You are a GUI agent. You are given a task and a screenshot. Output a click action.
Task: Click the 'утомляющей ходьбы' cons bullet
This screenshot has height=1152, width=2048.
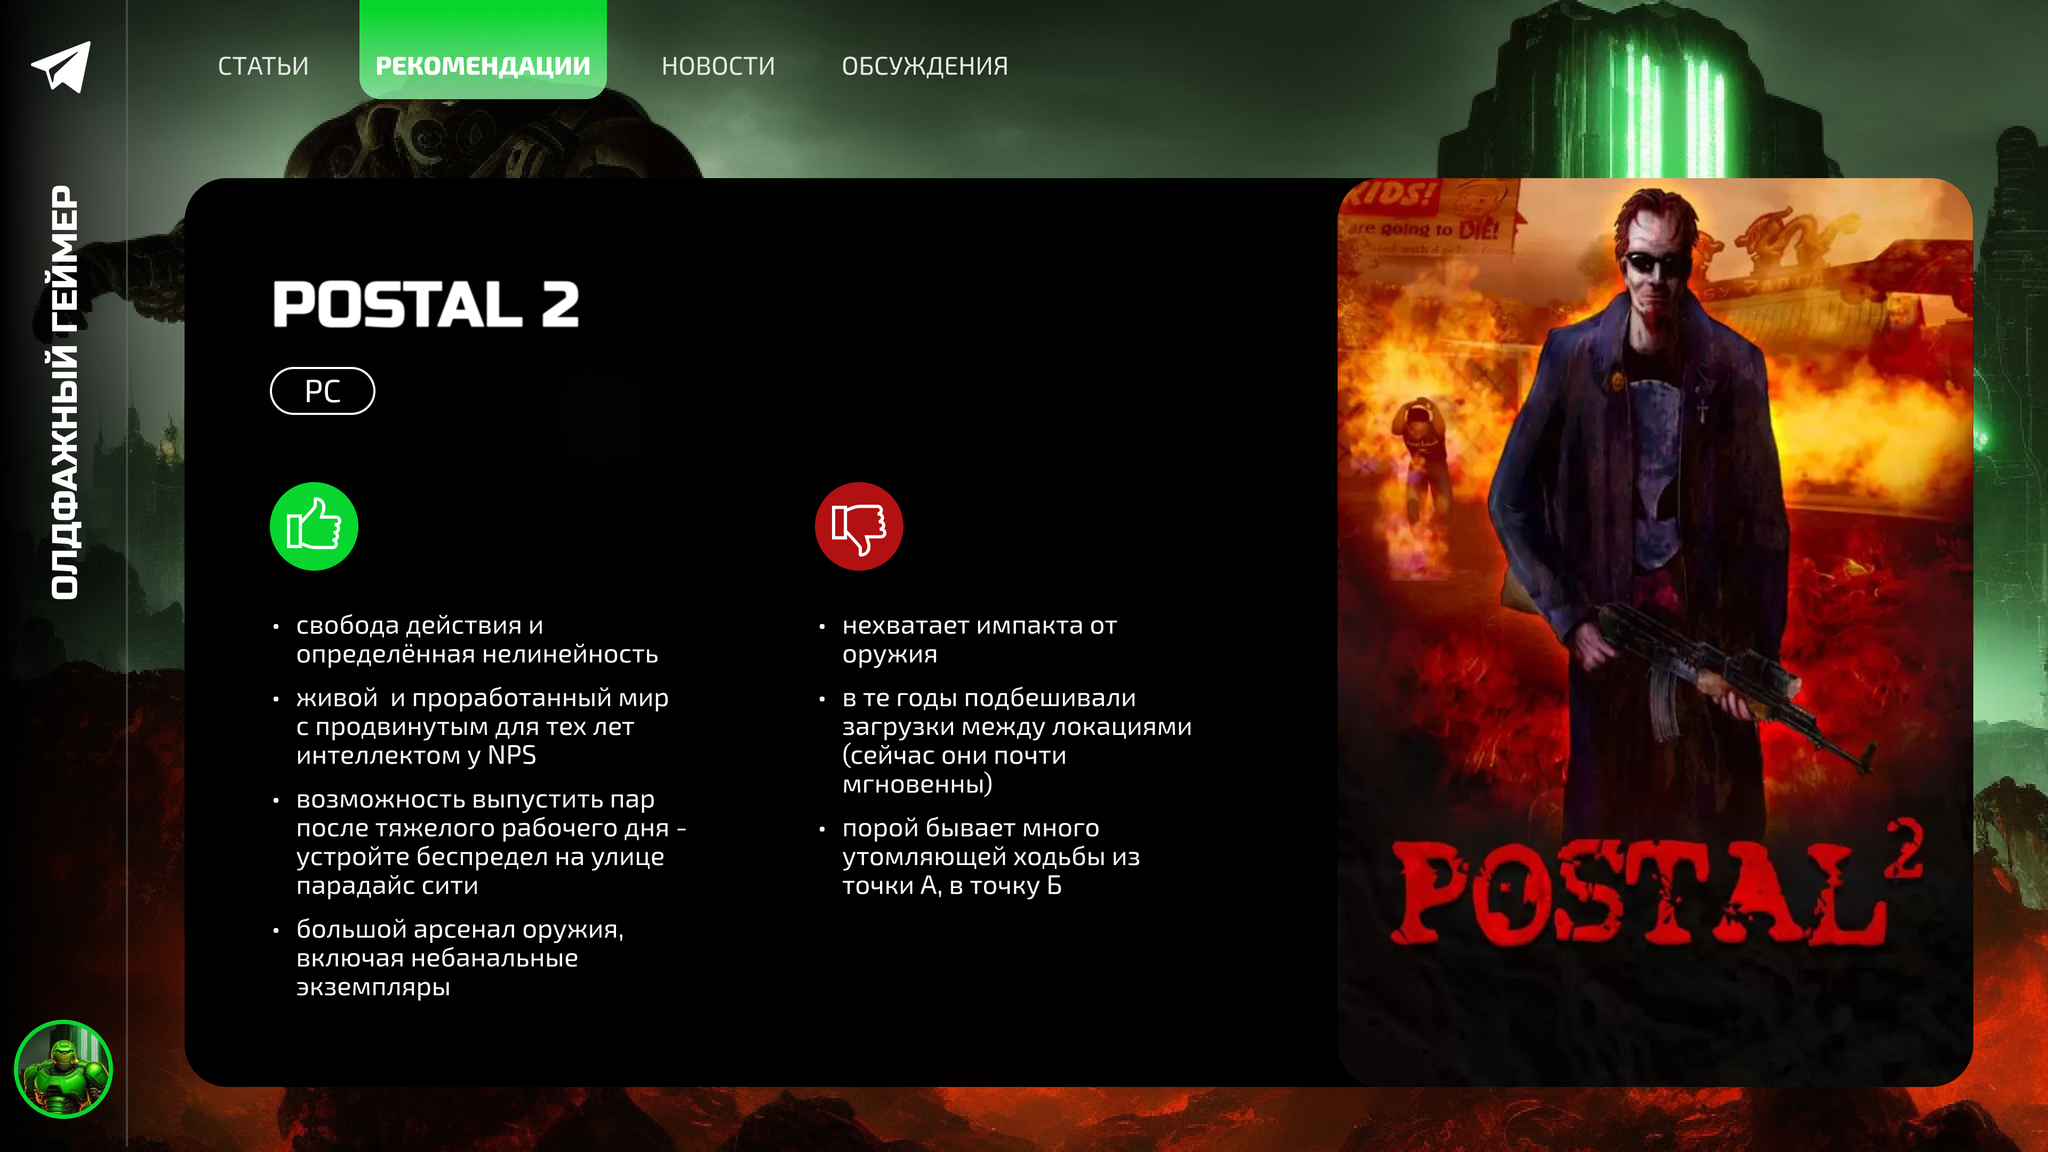click(x=991, y=856)
